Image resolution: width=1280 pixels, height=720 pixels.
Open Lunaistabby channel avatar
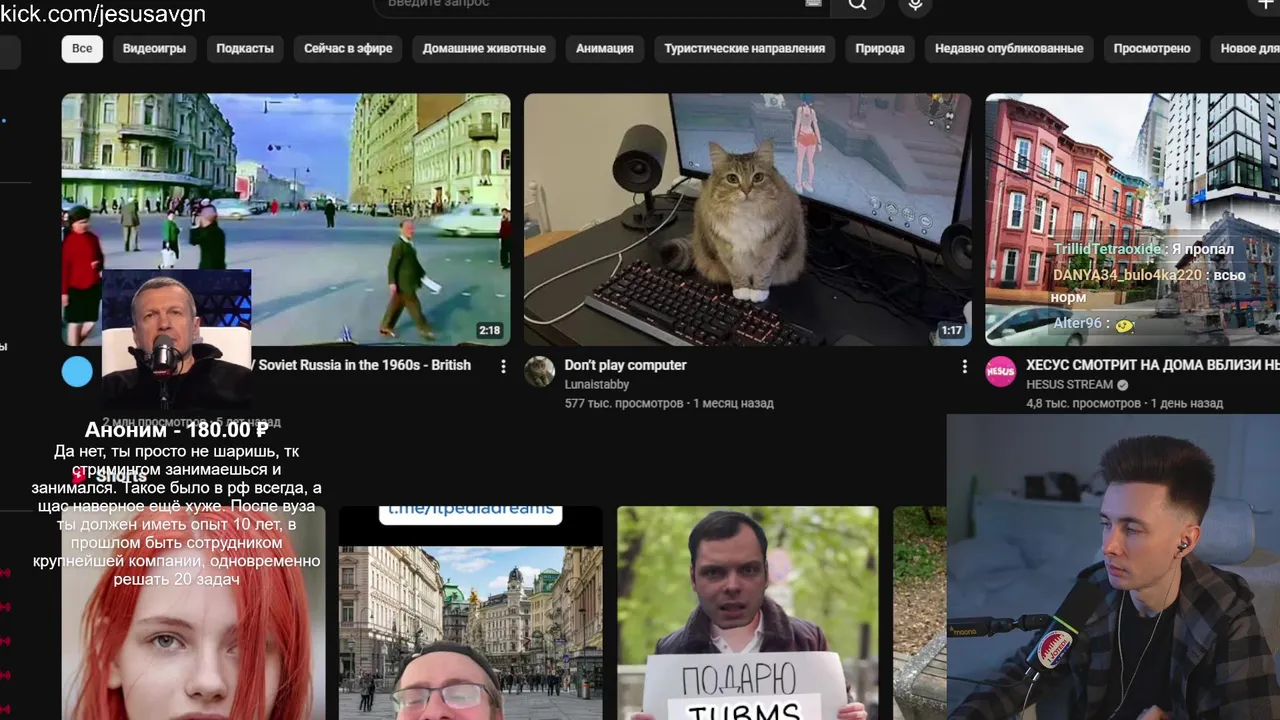point(540,371)
